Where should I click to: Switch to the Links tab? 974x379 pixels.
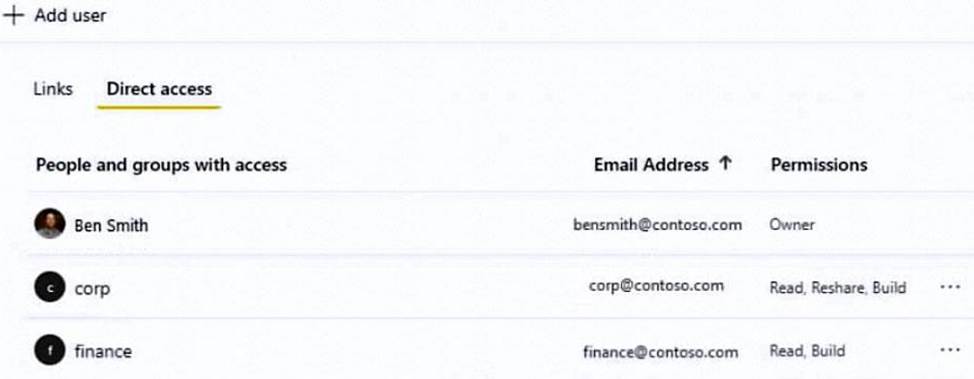point(53,89)
